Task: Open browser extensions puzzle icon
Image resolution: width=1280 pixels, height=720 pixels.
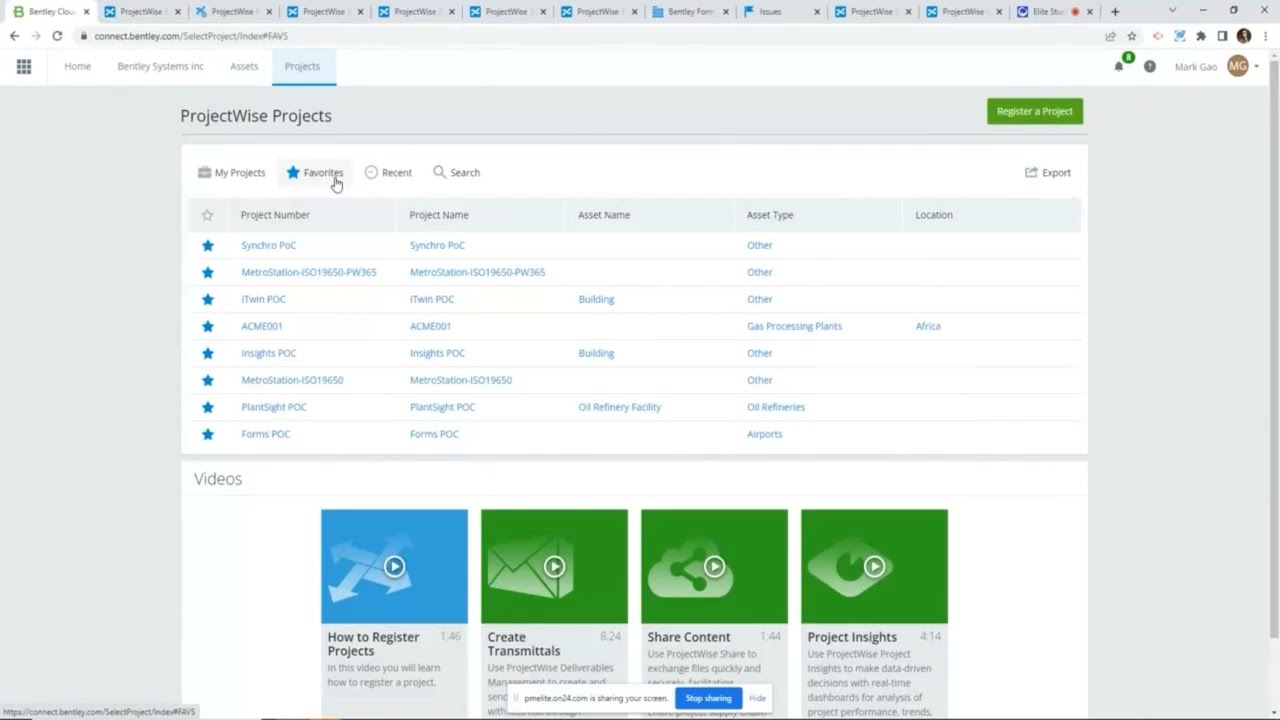Action: click(1201, 36)
